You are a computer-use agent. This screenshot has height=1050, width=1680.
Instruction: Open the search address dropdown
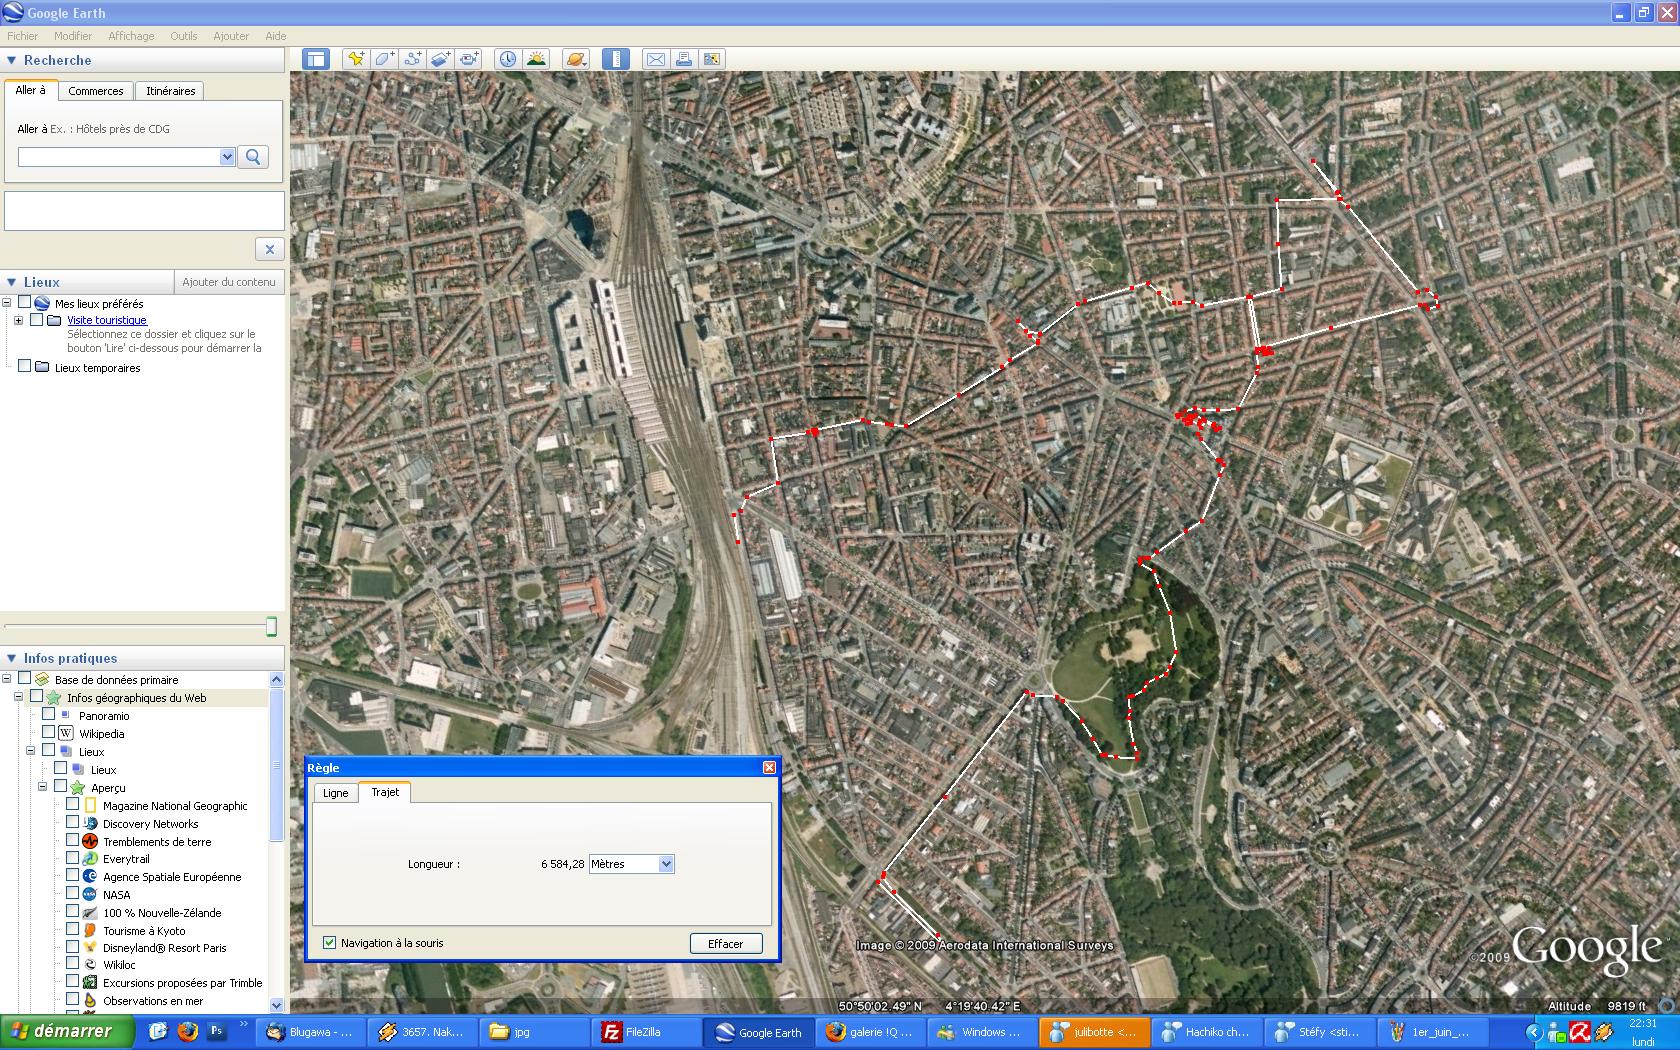pos(227,157)
